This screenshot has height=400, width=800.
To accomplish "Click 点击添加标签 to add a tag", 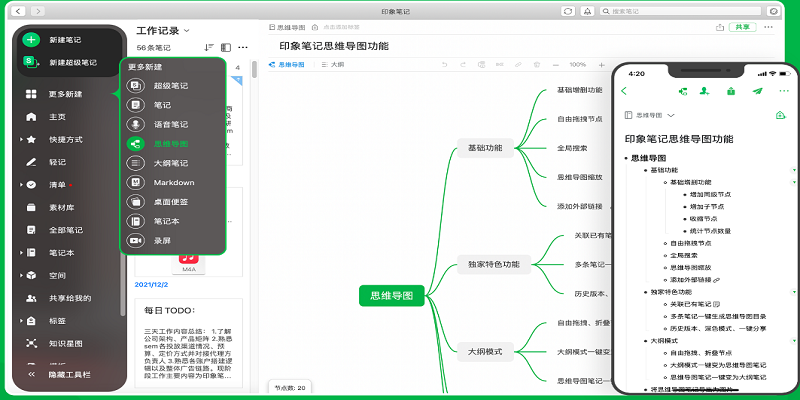I will click(341, 27).
